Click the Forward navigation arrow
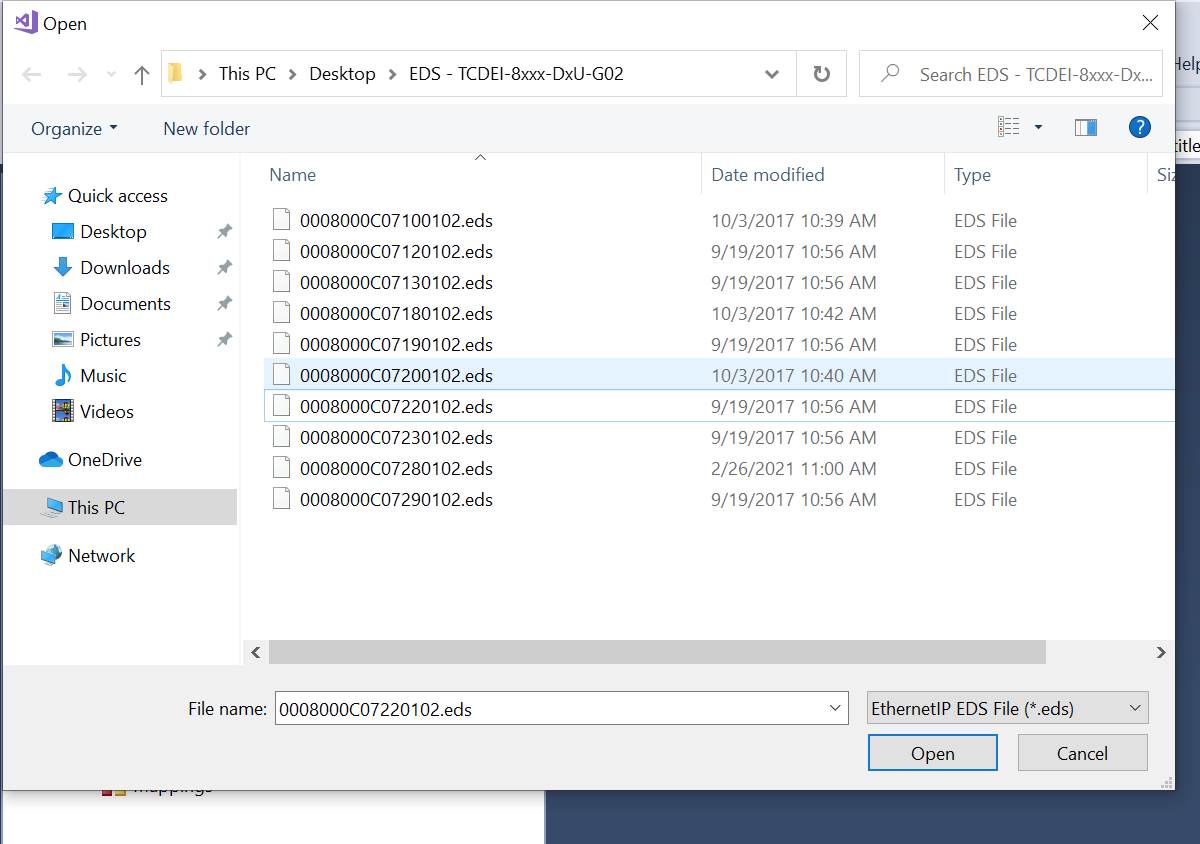 [77, 74]
